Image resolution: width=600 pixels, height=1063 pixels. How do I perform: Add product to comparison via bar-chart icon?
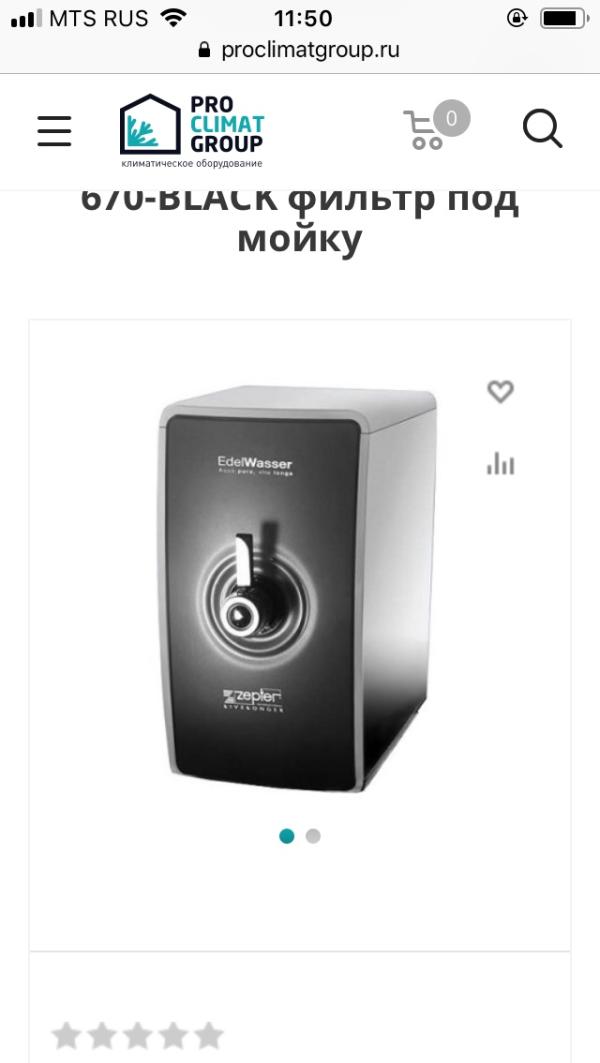click(x=500, y=464)
